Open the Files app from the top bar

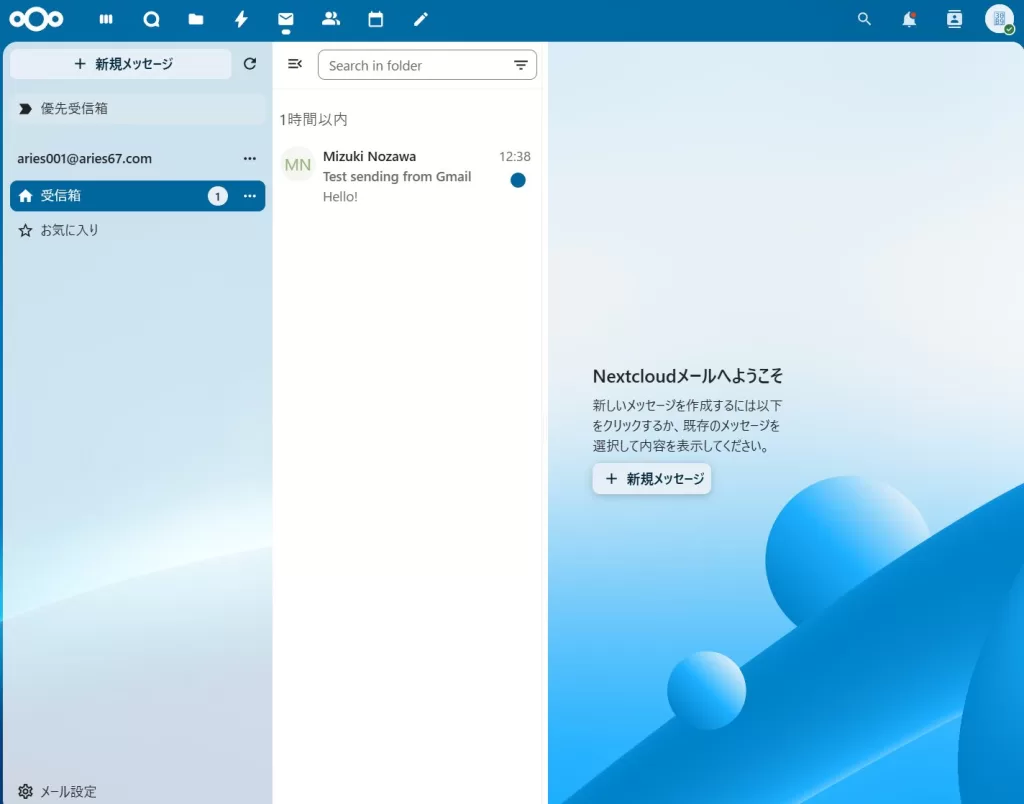(x=195, y=19)
